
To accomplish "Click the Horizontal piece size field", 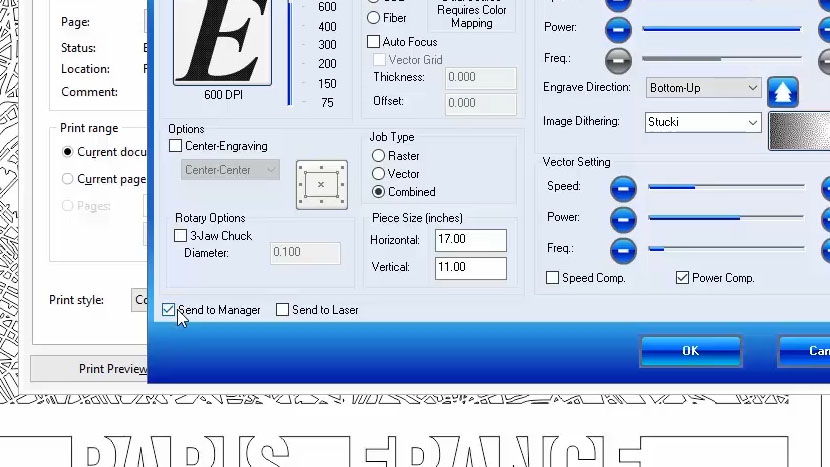I will click(x=470, y=240).
